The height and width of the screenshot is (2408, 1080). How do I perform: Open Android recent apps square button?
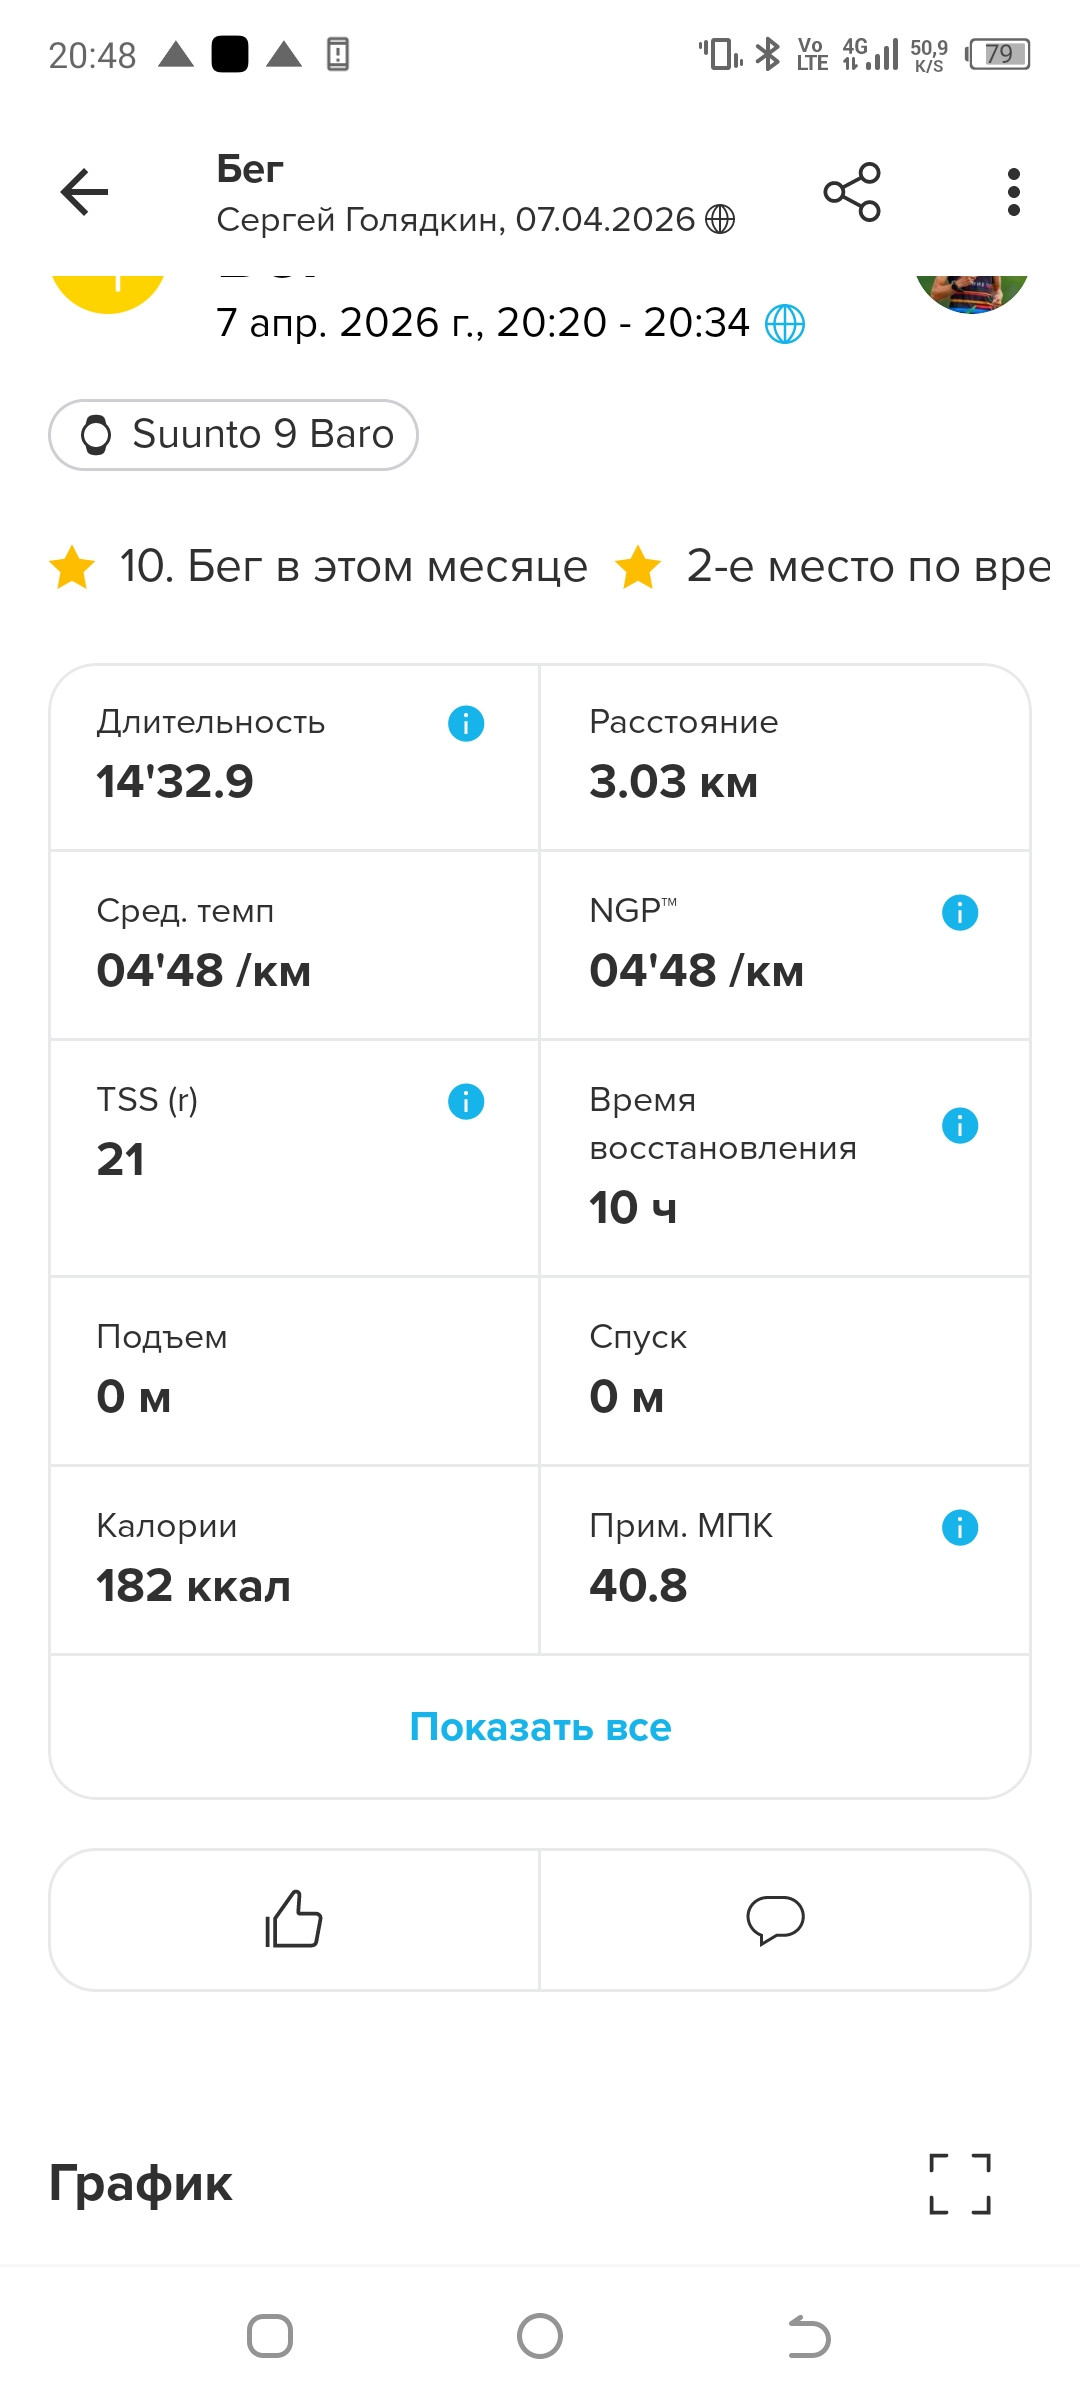pyautogui.click(x=270, y=2336)
